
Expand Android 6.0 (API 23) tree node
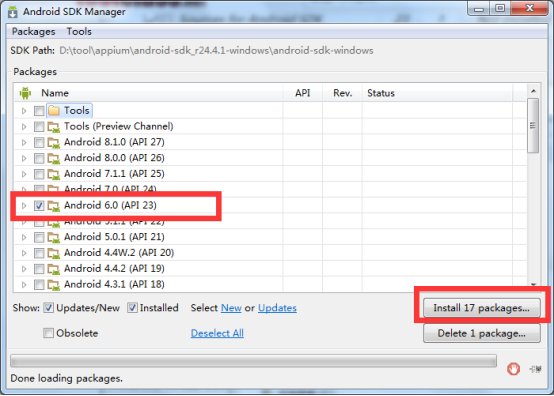[x=24, y=206]
